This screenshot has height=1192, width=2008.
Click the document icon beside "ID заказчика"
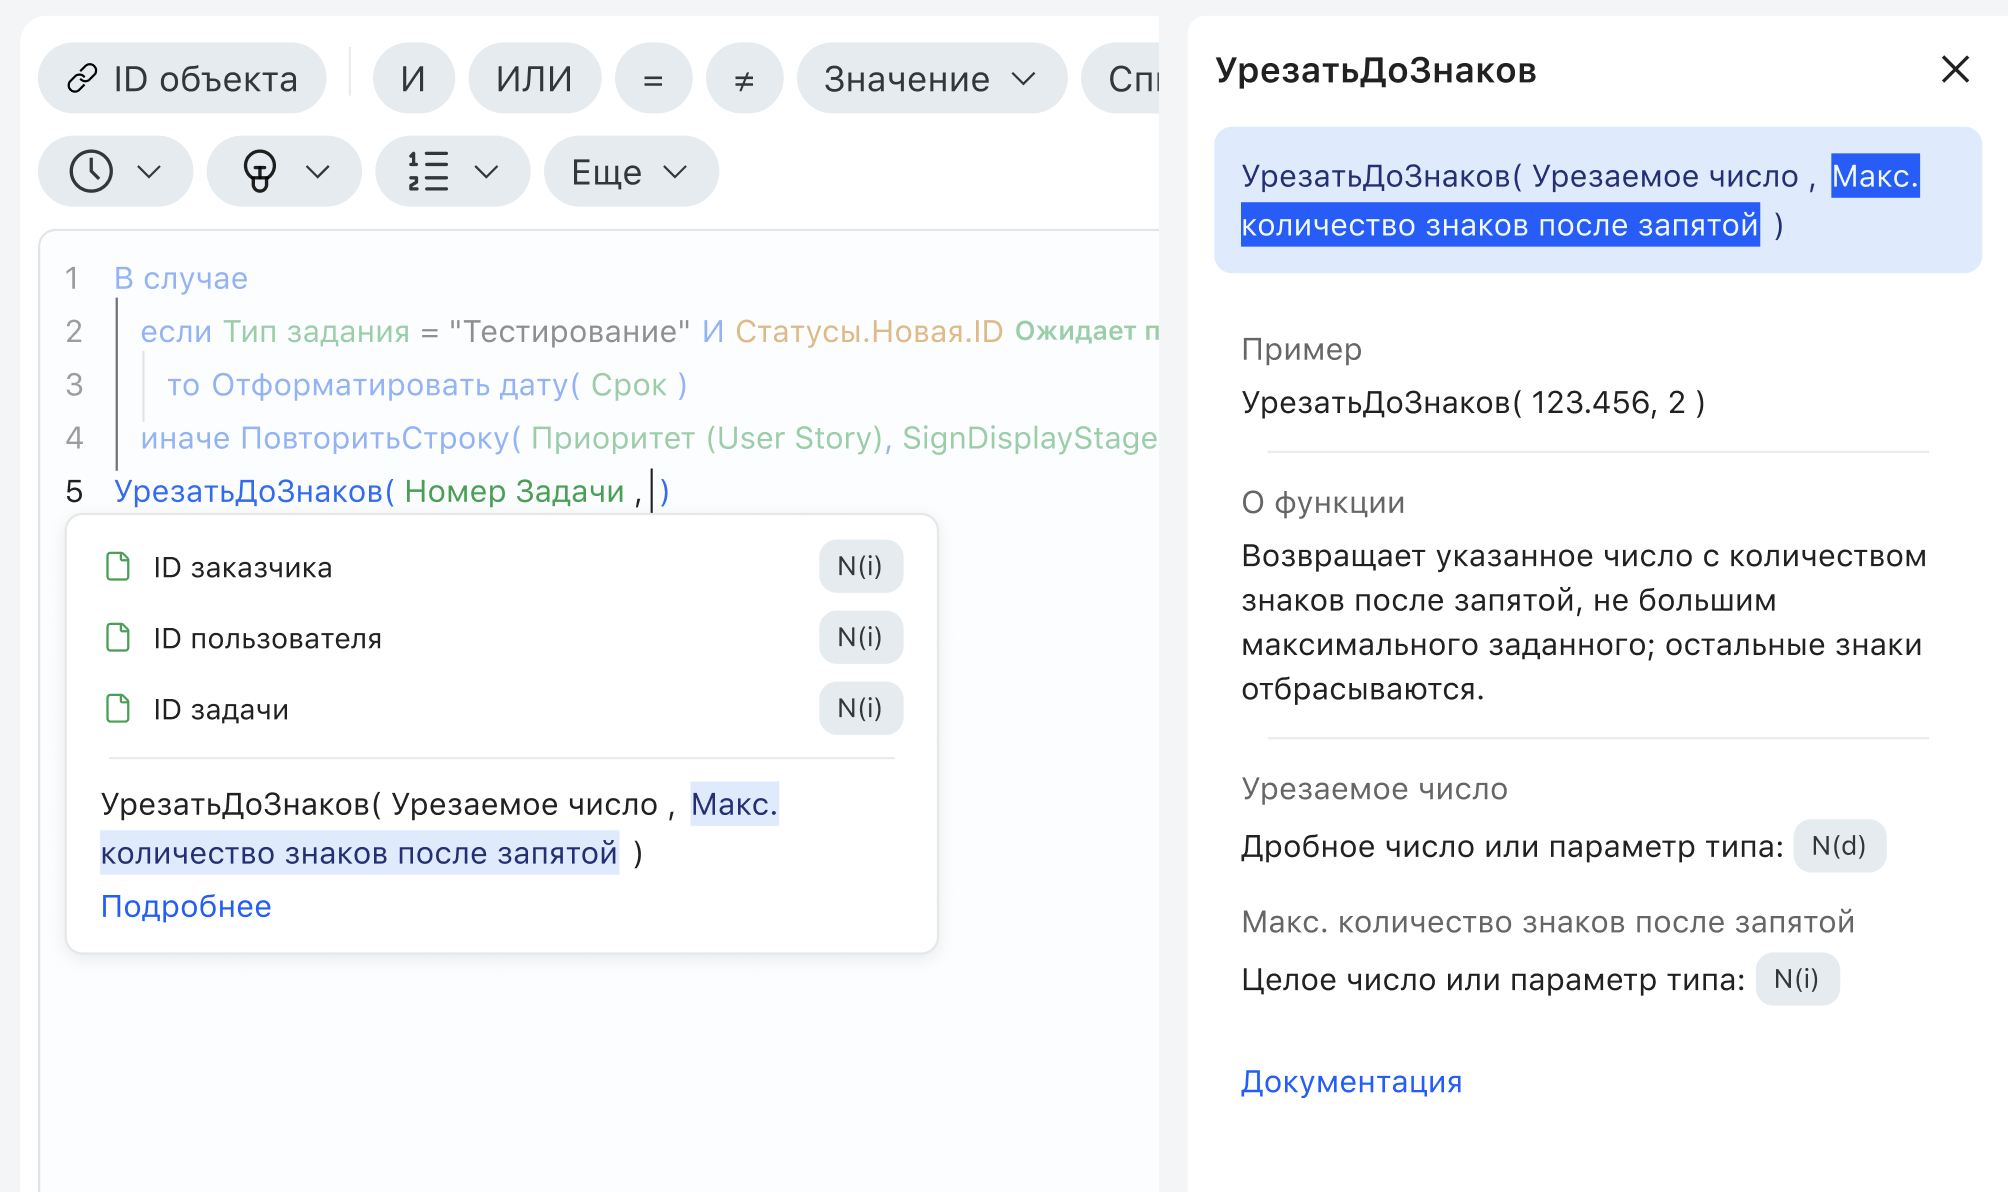118,566
